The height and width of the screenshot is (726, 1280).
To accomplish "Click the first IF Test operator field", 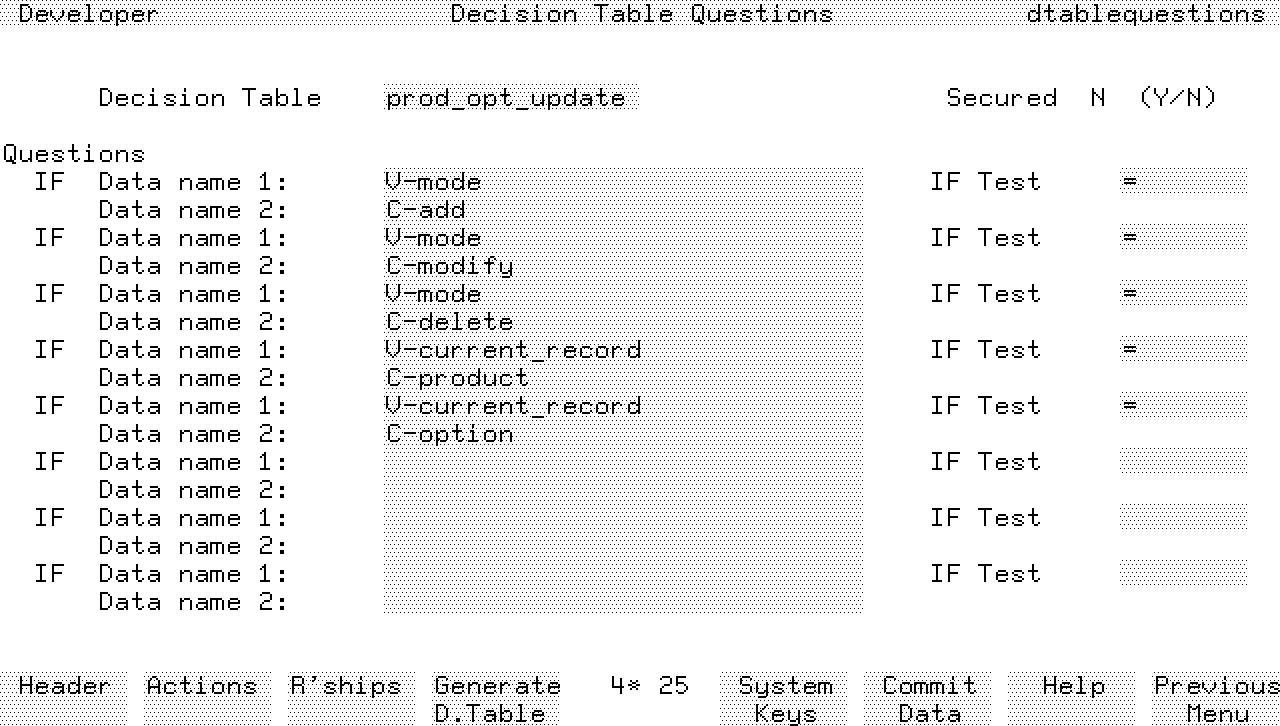I will [1183, 182].
